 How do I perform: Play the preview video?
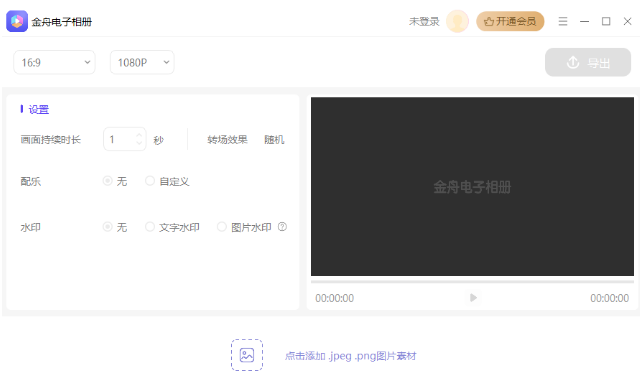(x=473, y=298)
